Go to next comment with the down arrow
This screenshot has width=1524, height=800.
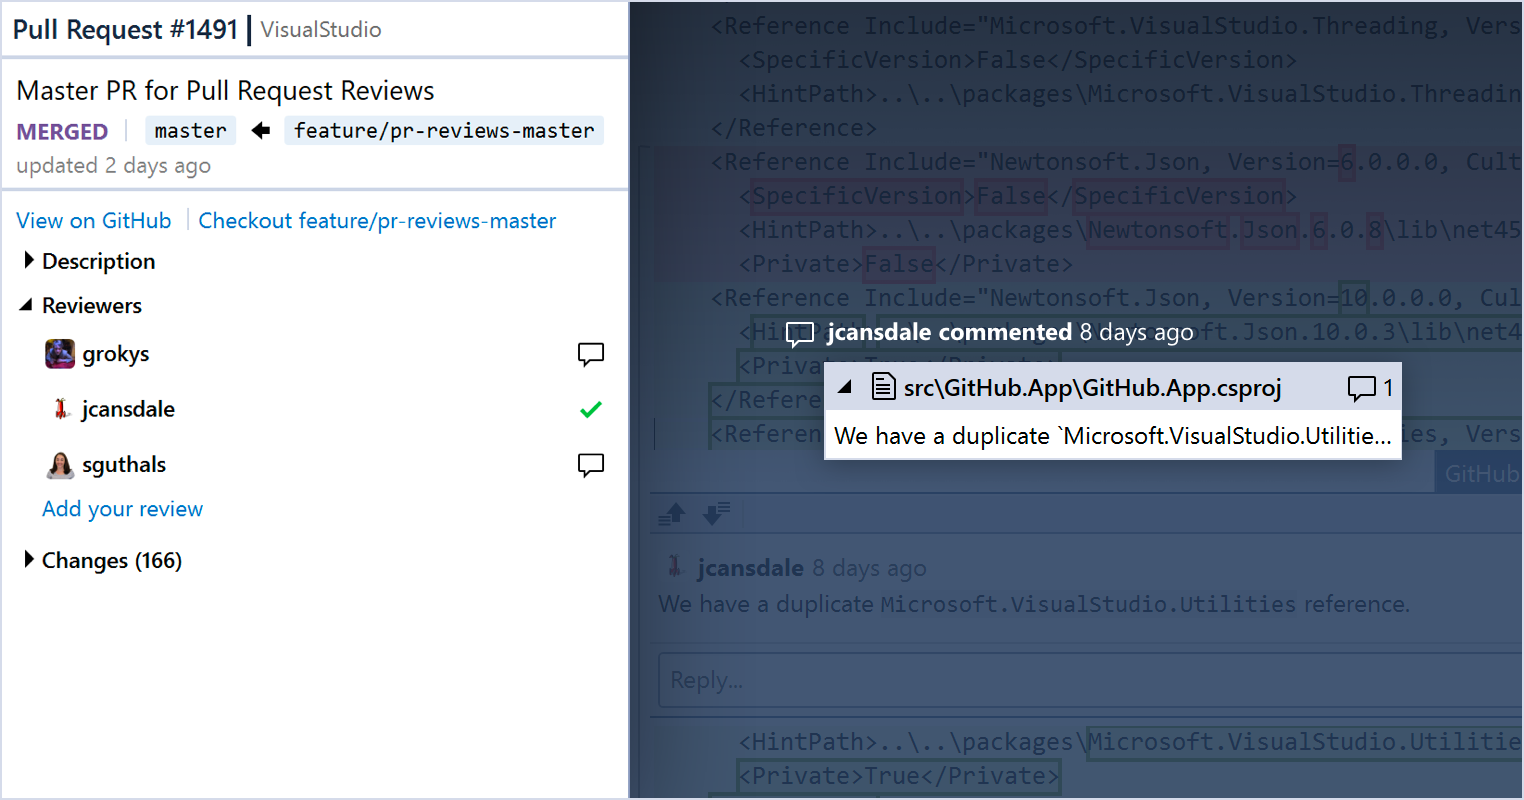coord(716,514)
